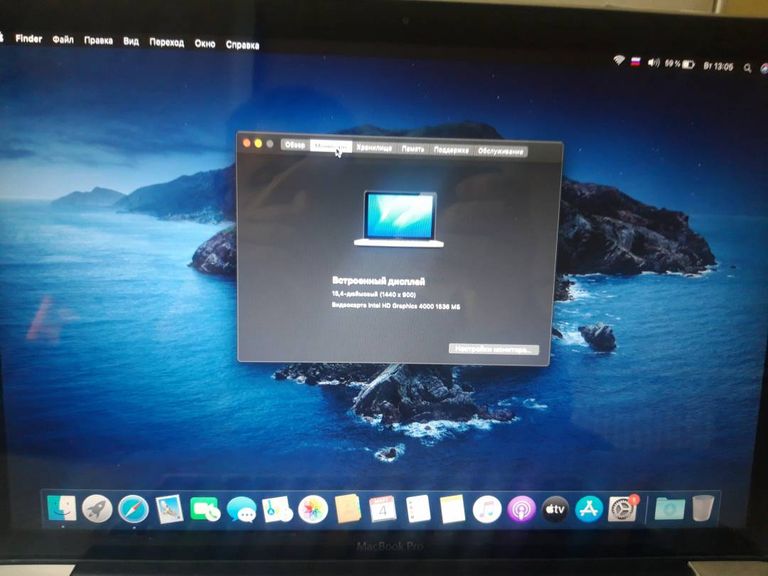Open Apple TV app in Dock
The image size is (768, 576).
point(555,509)
